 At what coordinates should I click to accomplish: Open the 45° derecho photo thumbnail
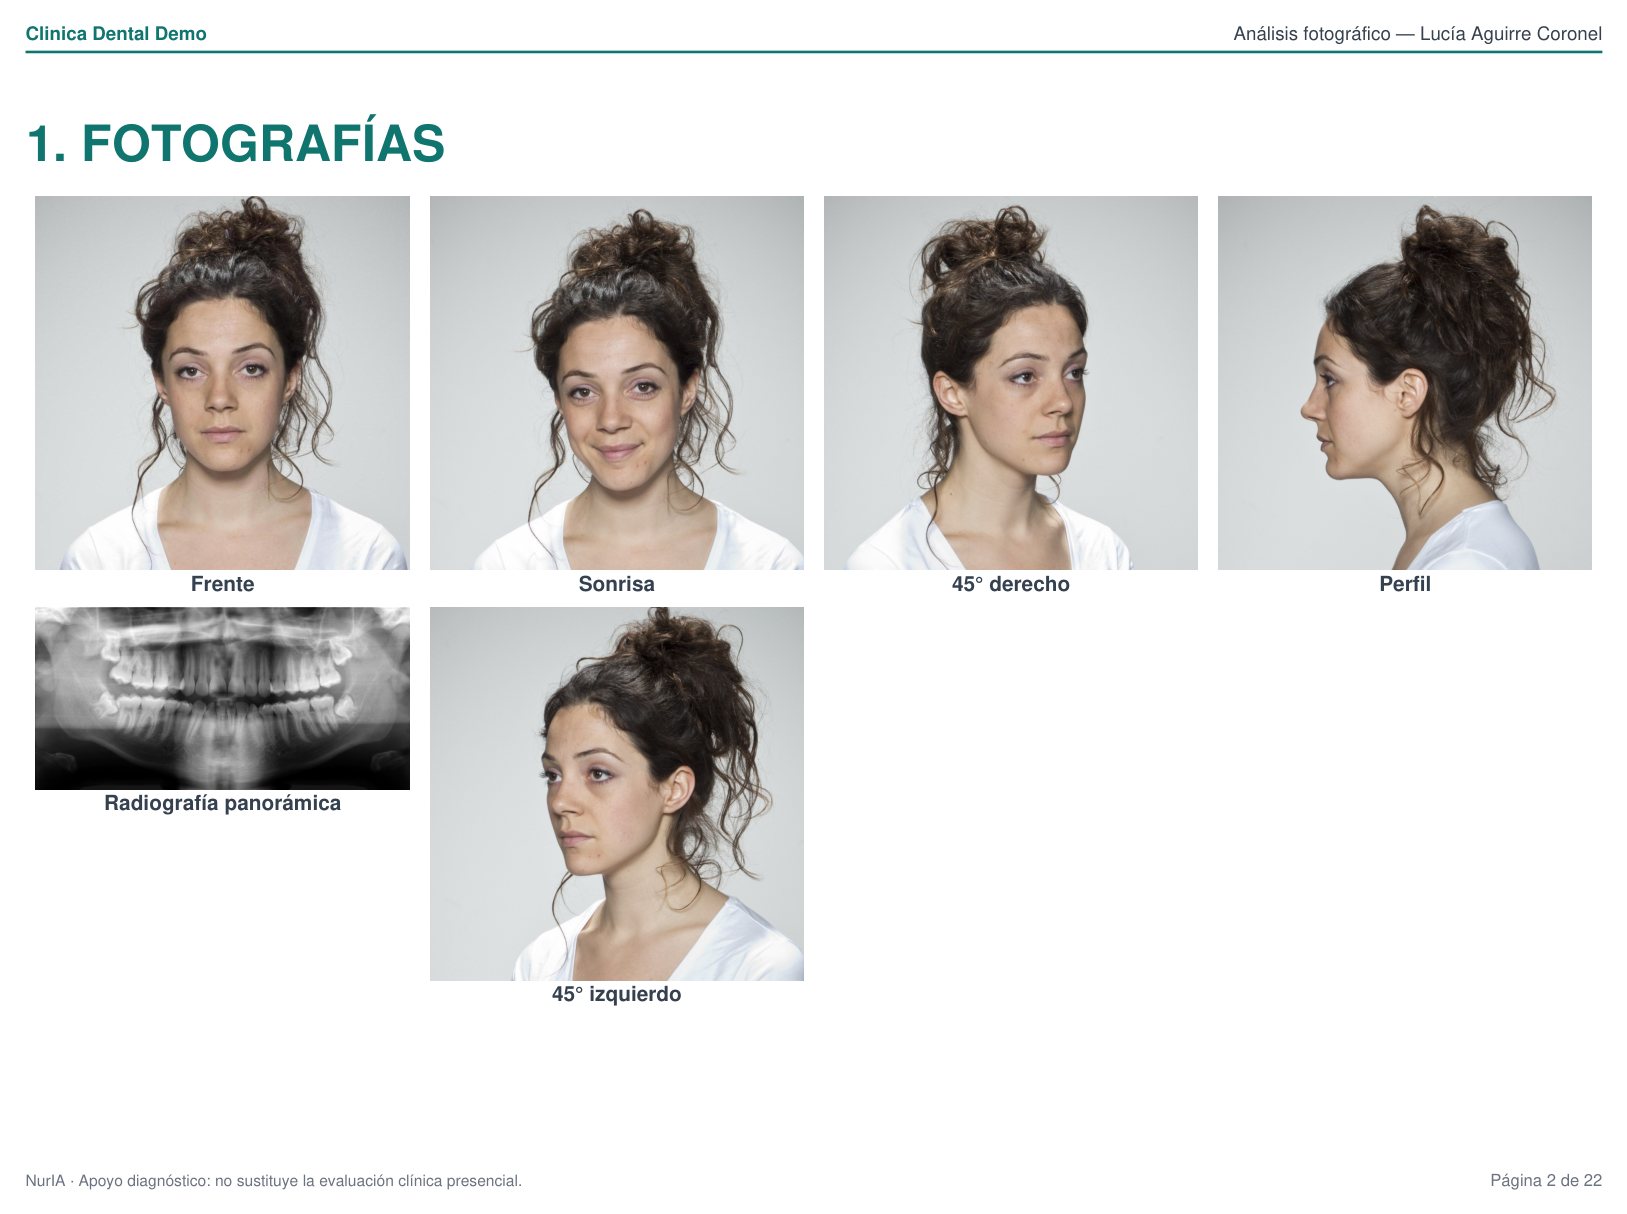pyautogui.click(x=1011, y=383)
